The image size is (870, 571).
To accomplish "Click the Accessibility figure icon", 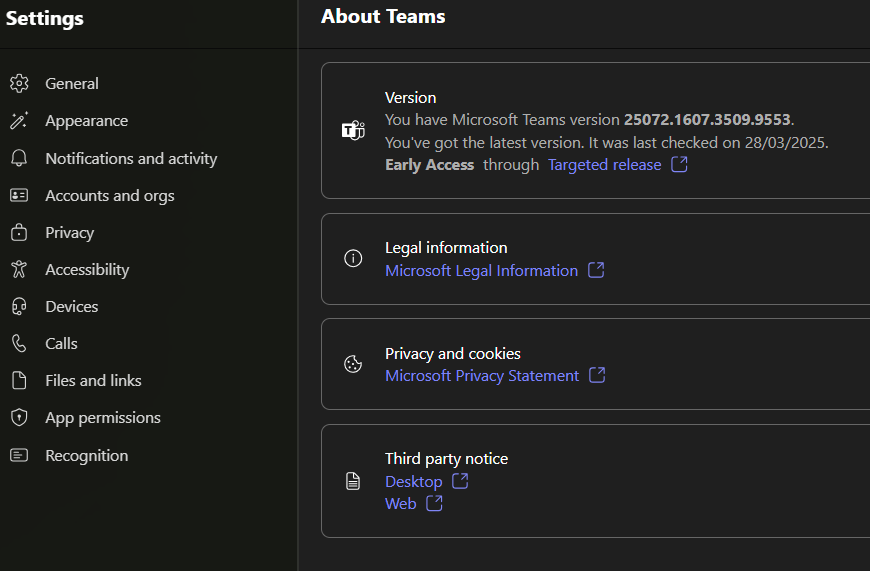I will [x=19, y=270].
